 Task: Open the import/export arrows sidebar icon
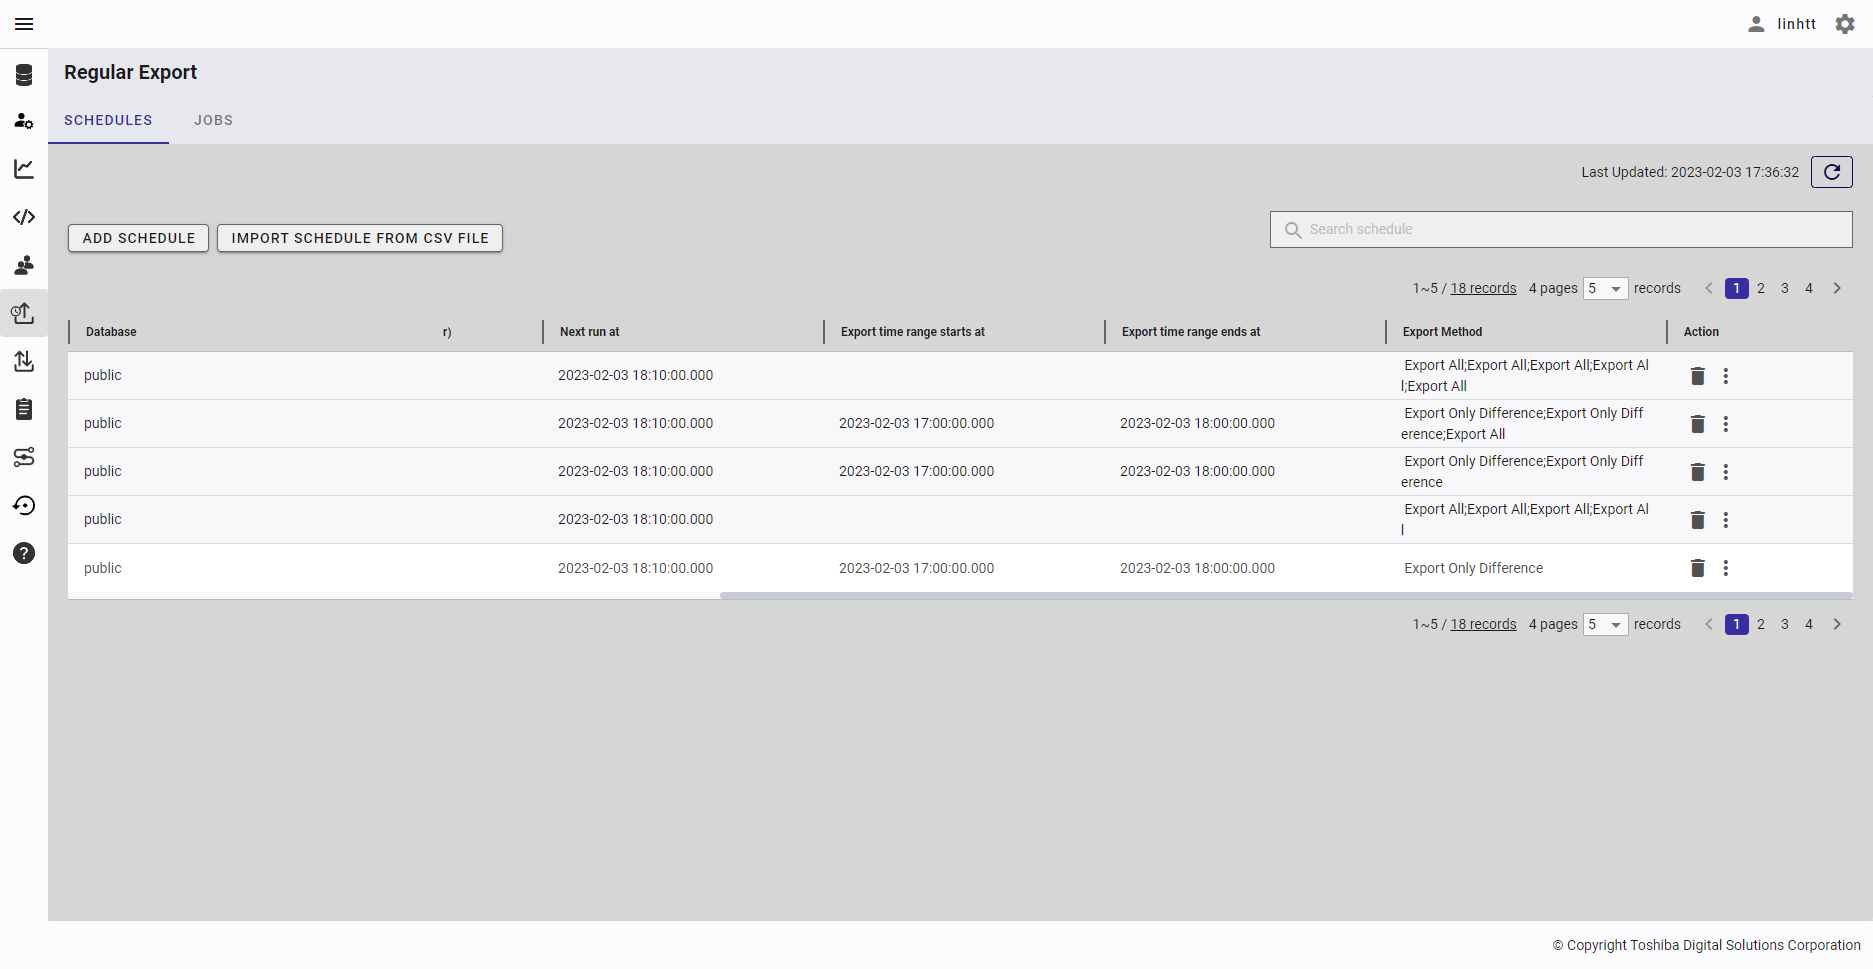(24, 361)
